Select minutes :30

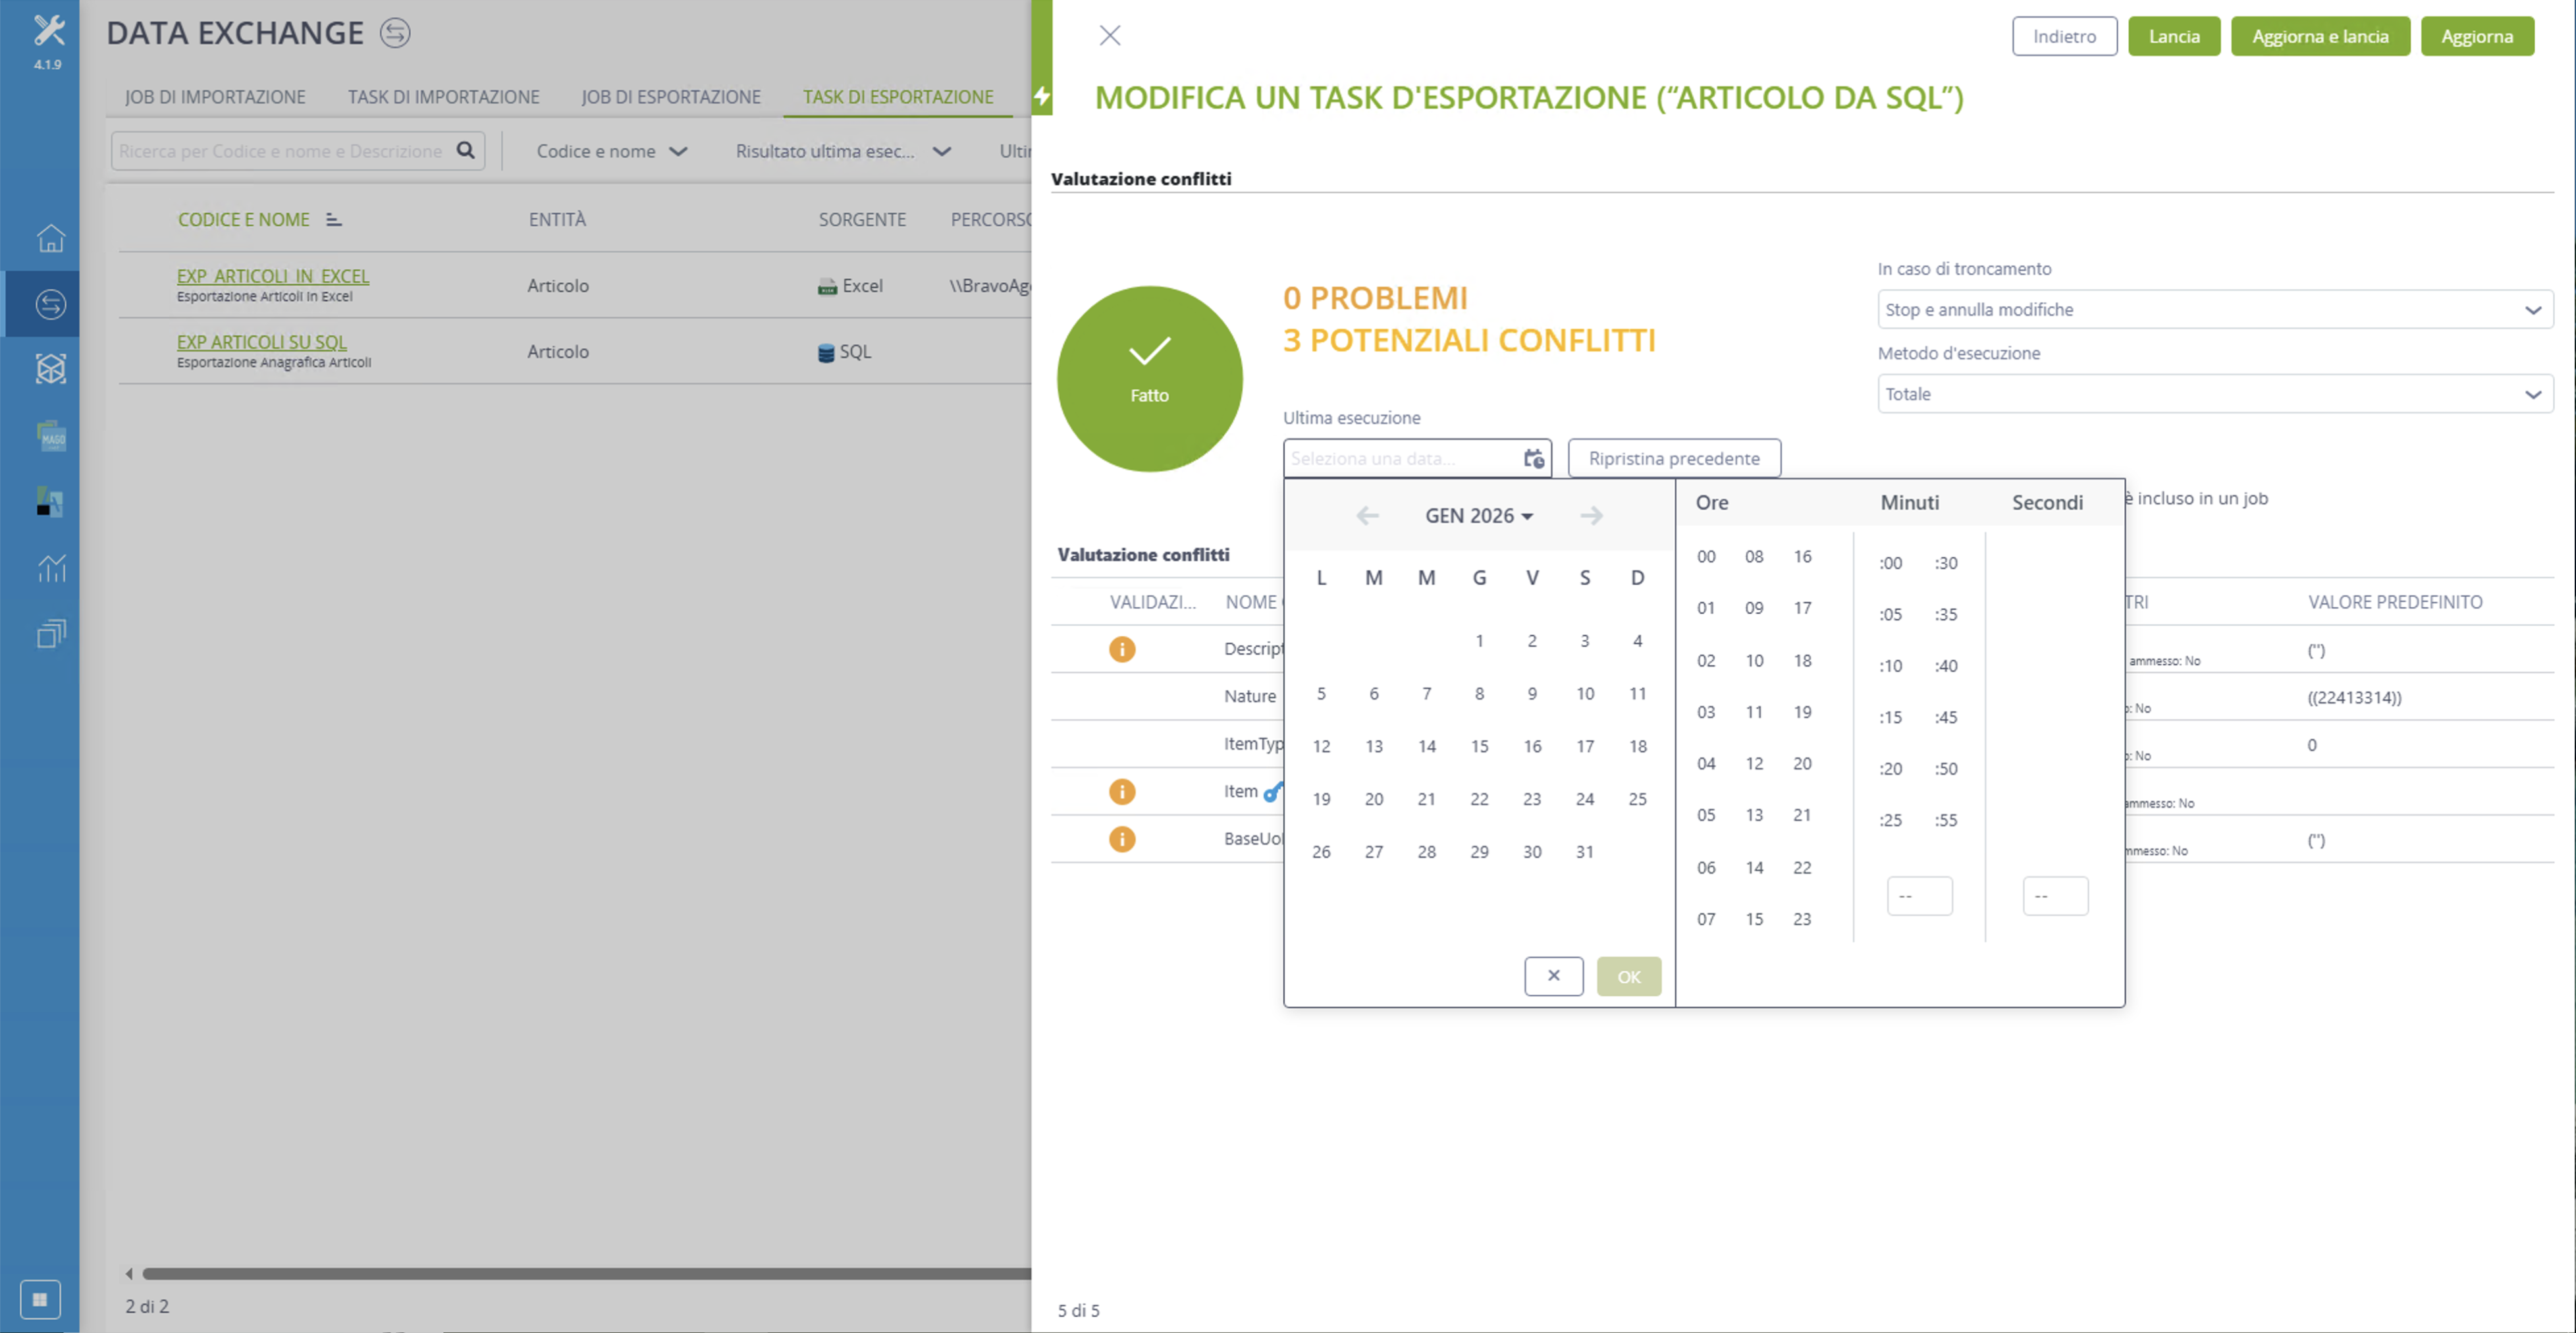tap(1945, 563)
